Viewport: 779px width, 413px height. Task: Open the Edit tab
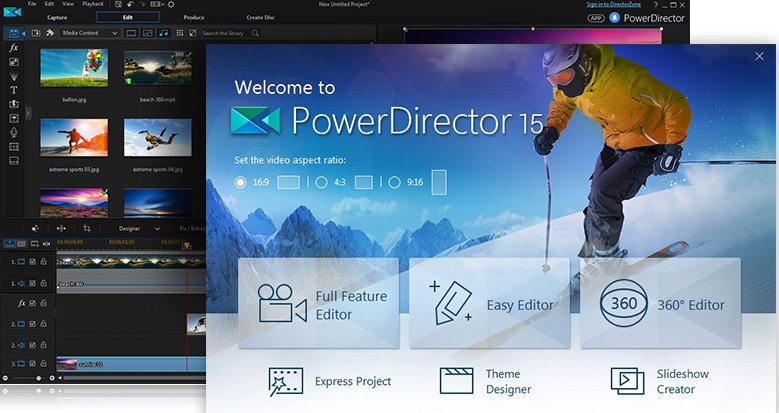[x=128, y=17]
